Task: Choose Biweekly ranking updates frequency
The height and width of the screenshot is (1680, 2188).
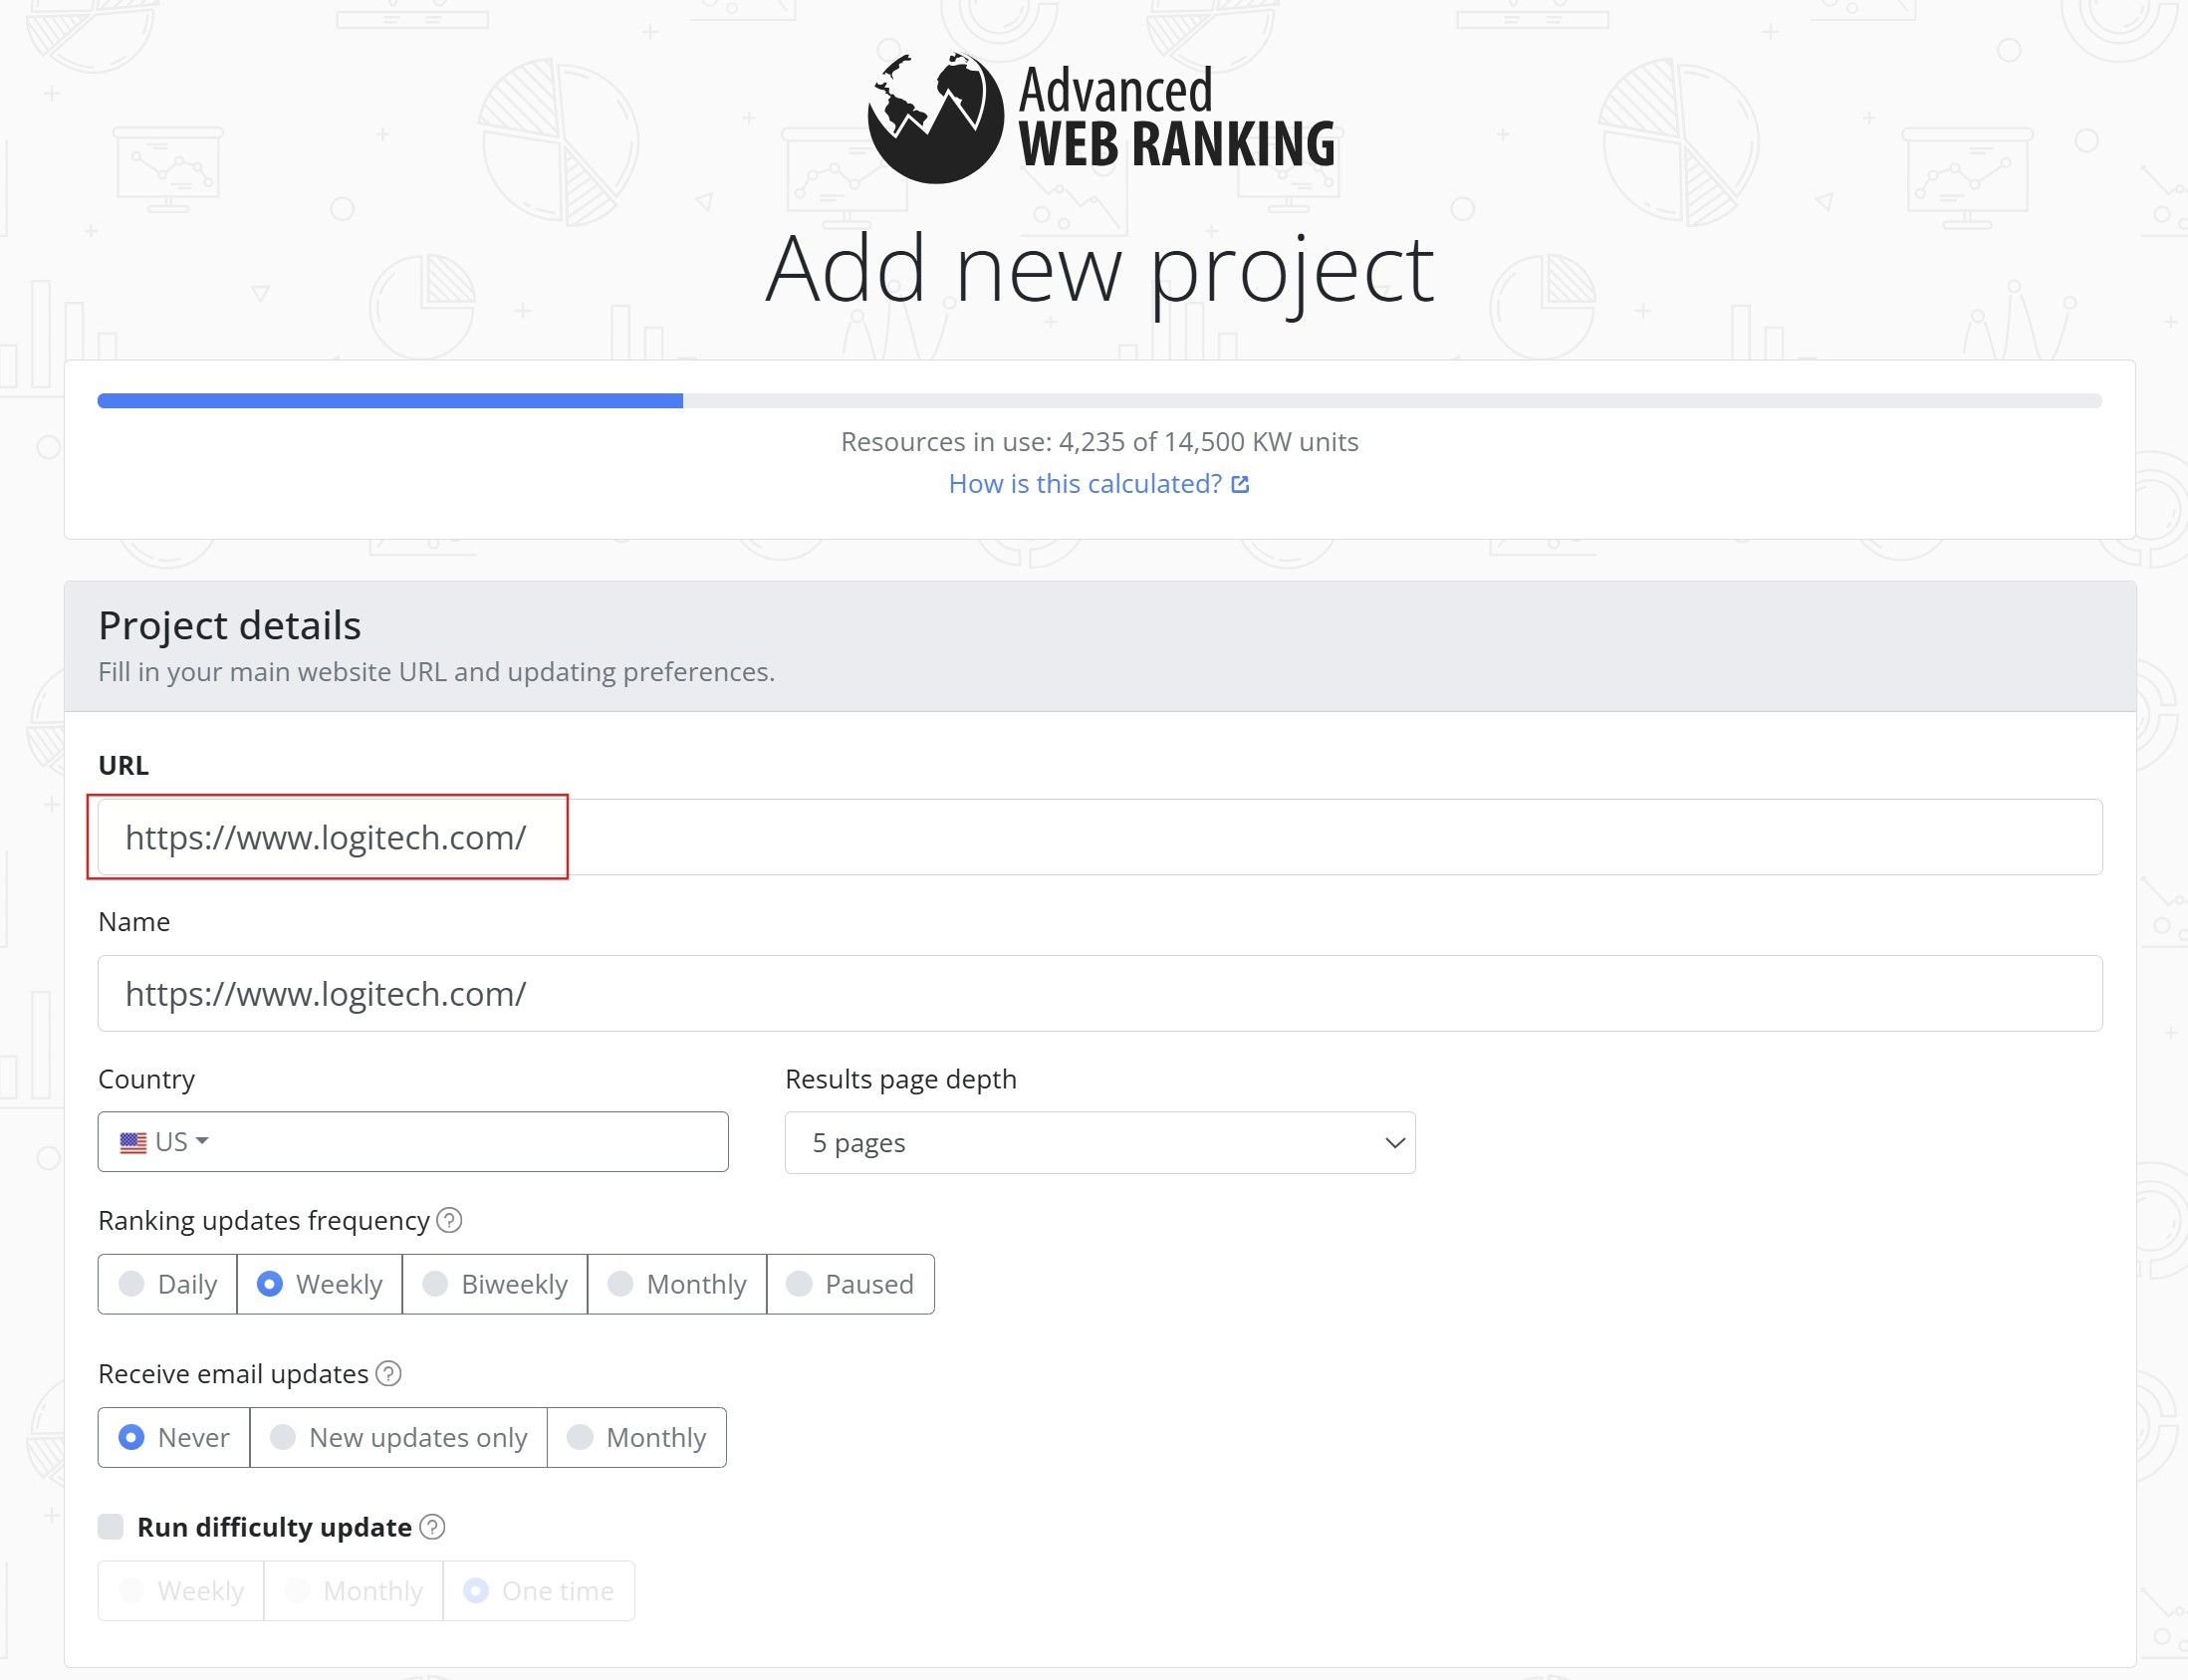Action: click(495, 1284)
